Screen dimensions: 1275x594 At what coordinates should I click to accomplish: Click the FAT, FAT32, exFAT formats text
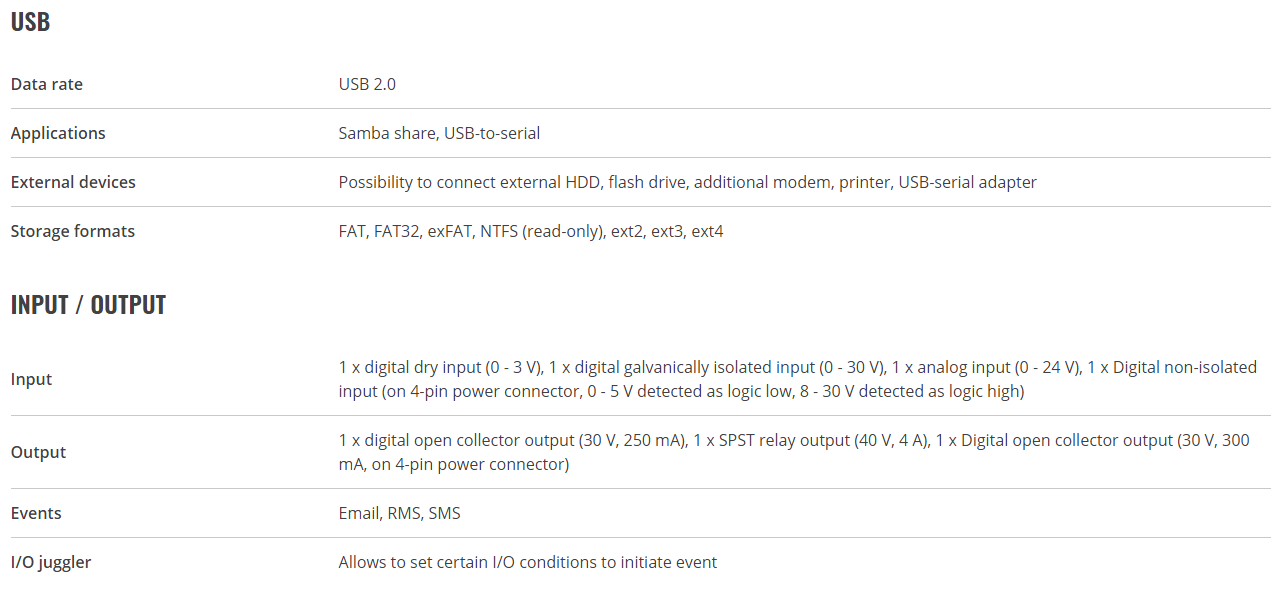point(531,231)
